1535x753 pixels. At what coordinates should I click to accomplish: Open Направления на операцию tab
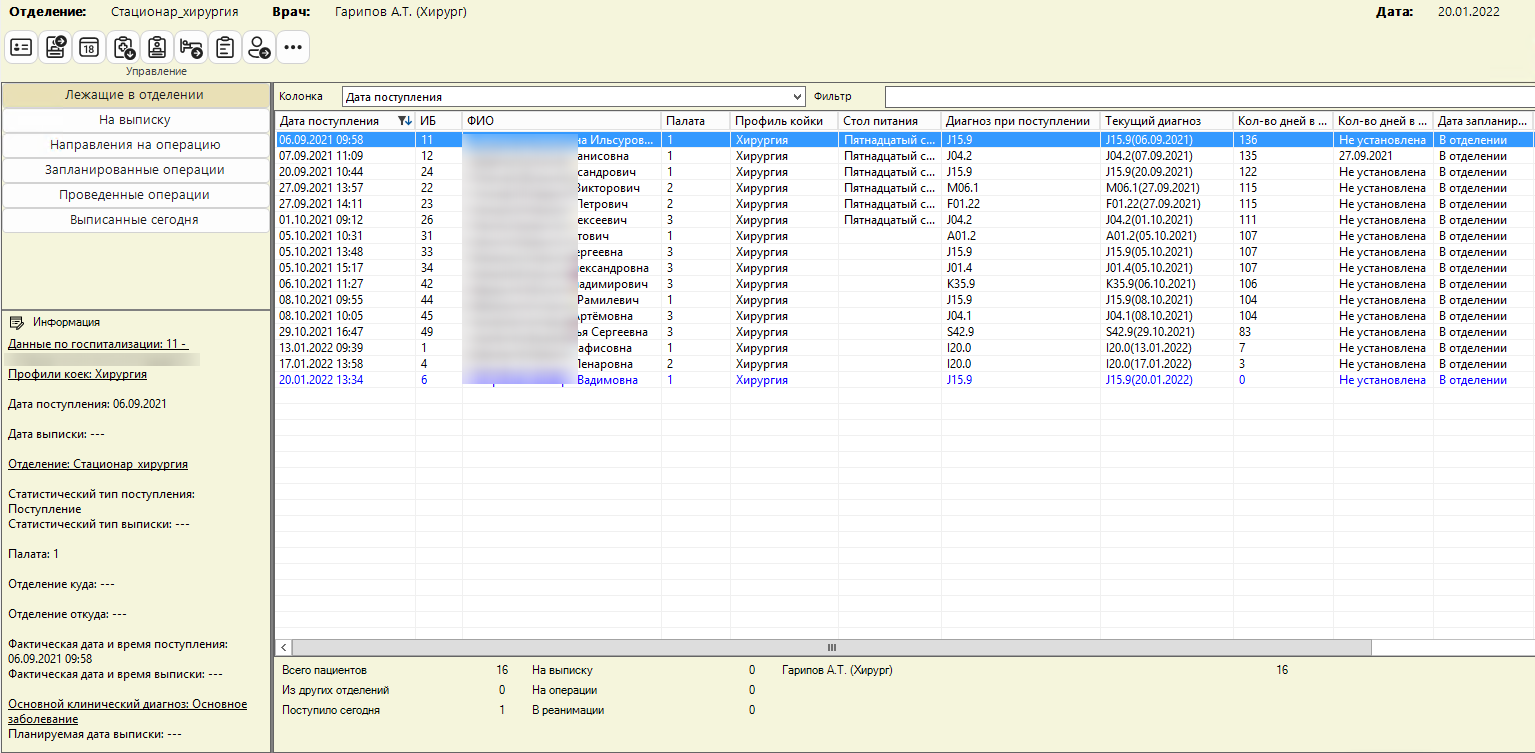(135, 145)
